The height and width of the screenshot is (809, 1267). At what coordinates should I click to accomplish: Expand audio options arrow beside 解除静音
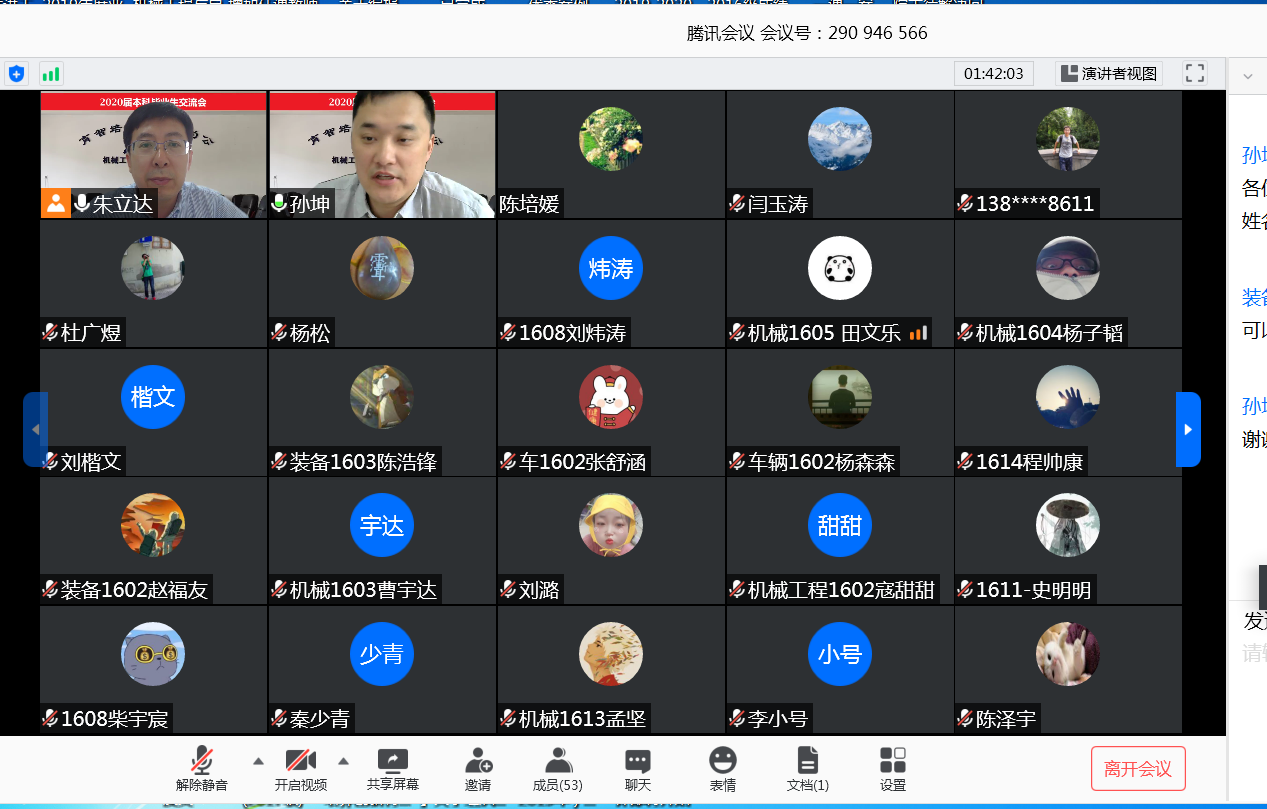[x=258, y=759]
